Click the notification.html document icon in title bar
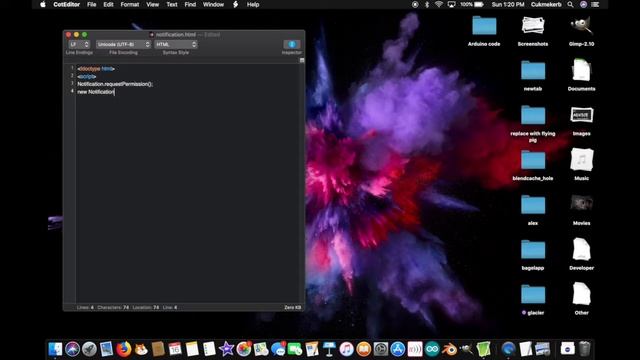Viewport: 640px width, 360px height. click(x=152, y=35)
